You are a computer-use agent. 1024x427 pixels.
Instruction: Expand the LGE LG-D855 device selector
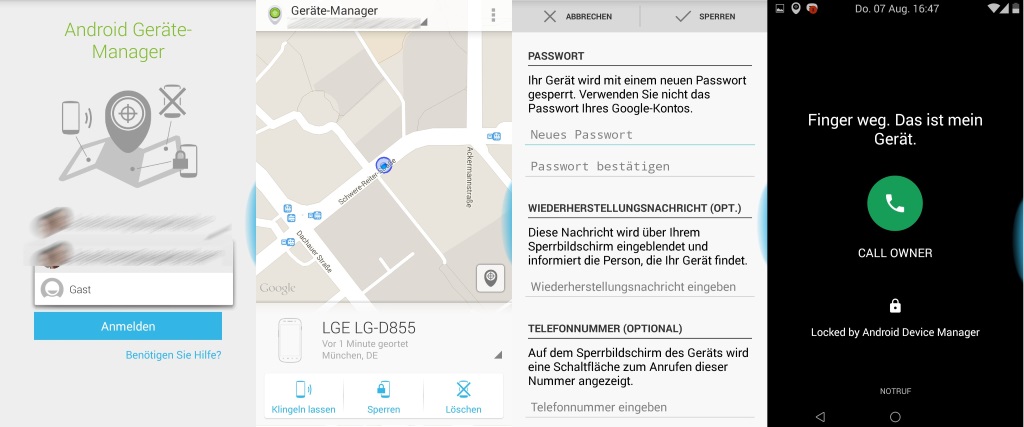498,355
